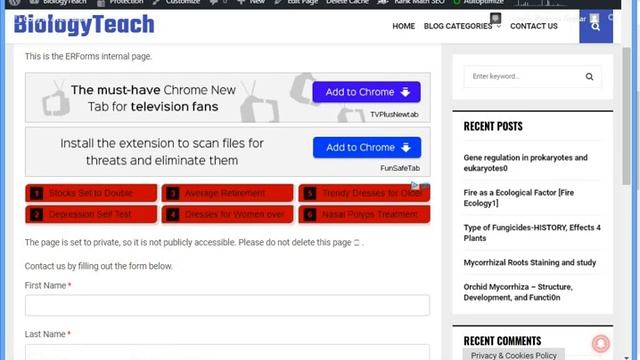640x360 pixels.
Task: Open Orchid Mycorrhiza Structure post
Action: (518, 292)
